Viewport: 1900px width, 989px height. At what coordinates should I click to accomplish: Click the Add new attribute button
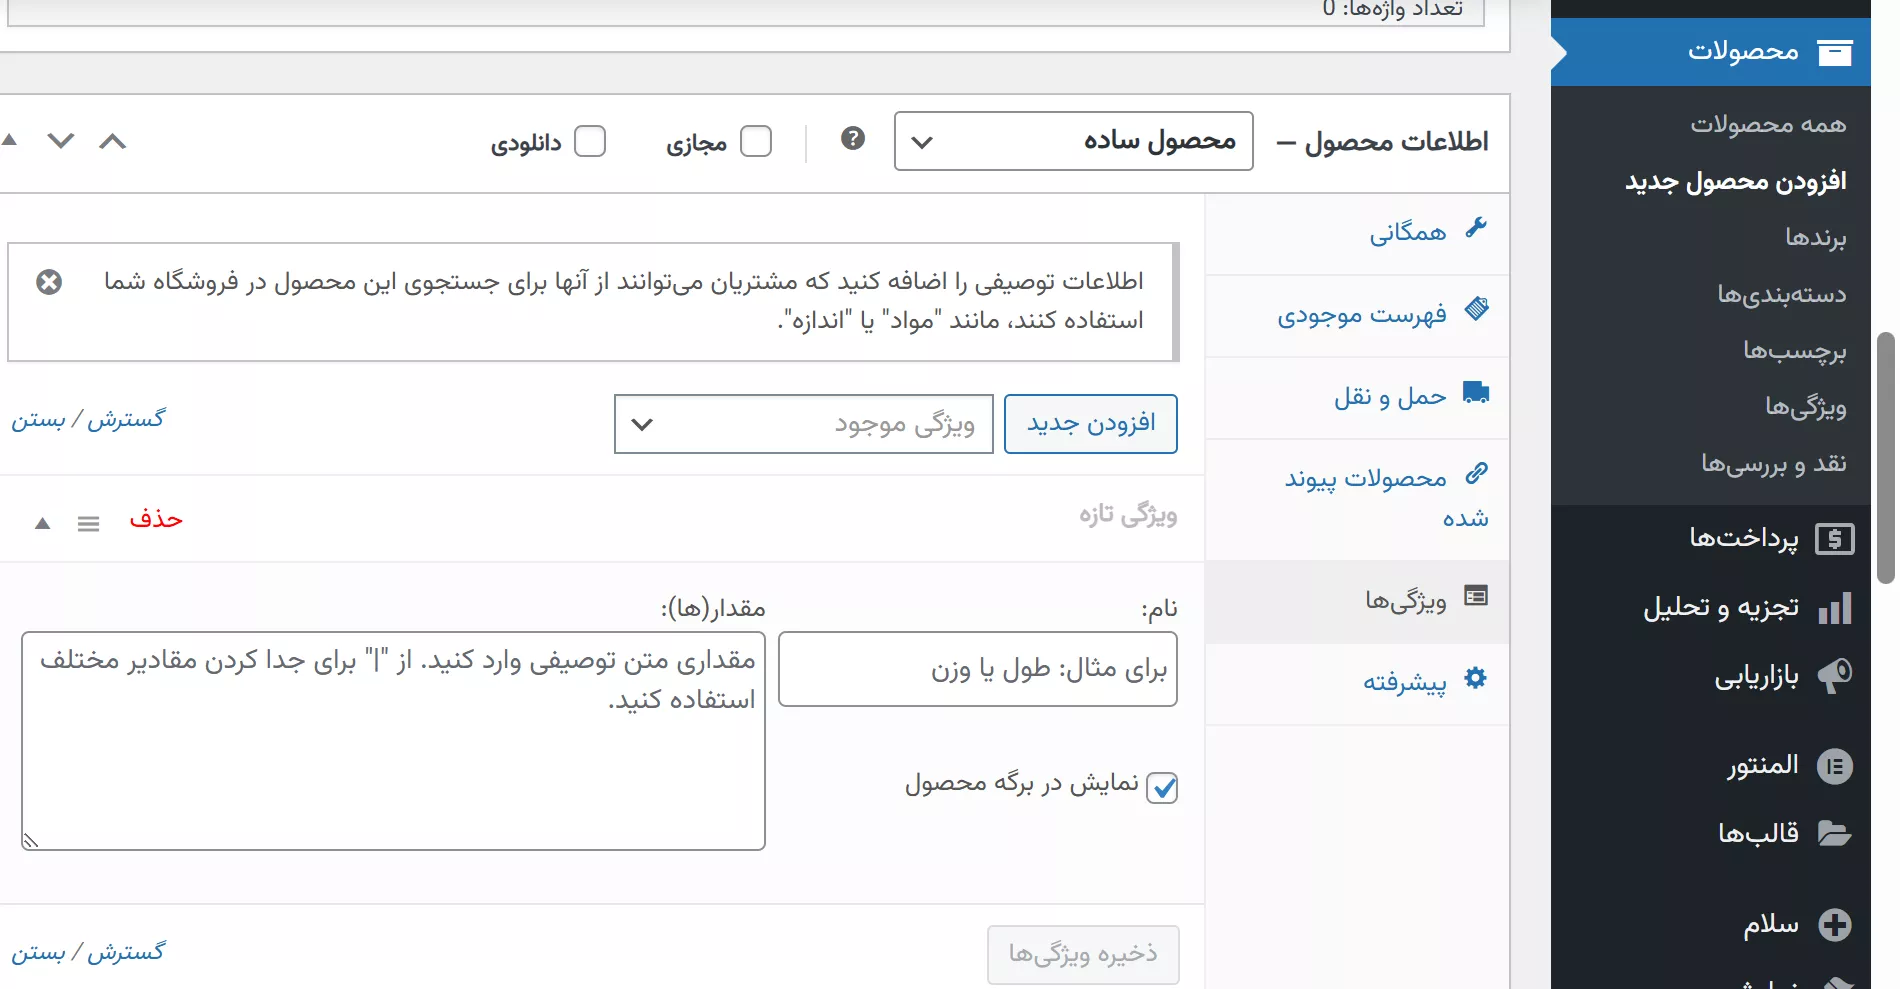[1090, 424]
